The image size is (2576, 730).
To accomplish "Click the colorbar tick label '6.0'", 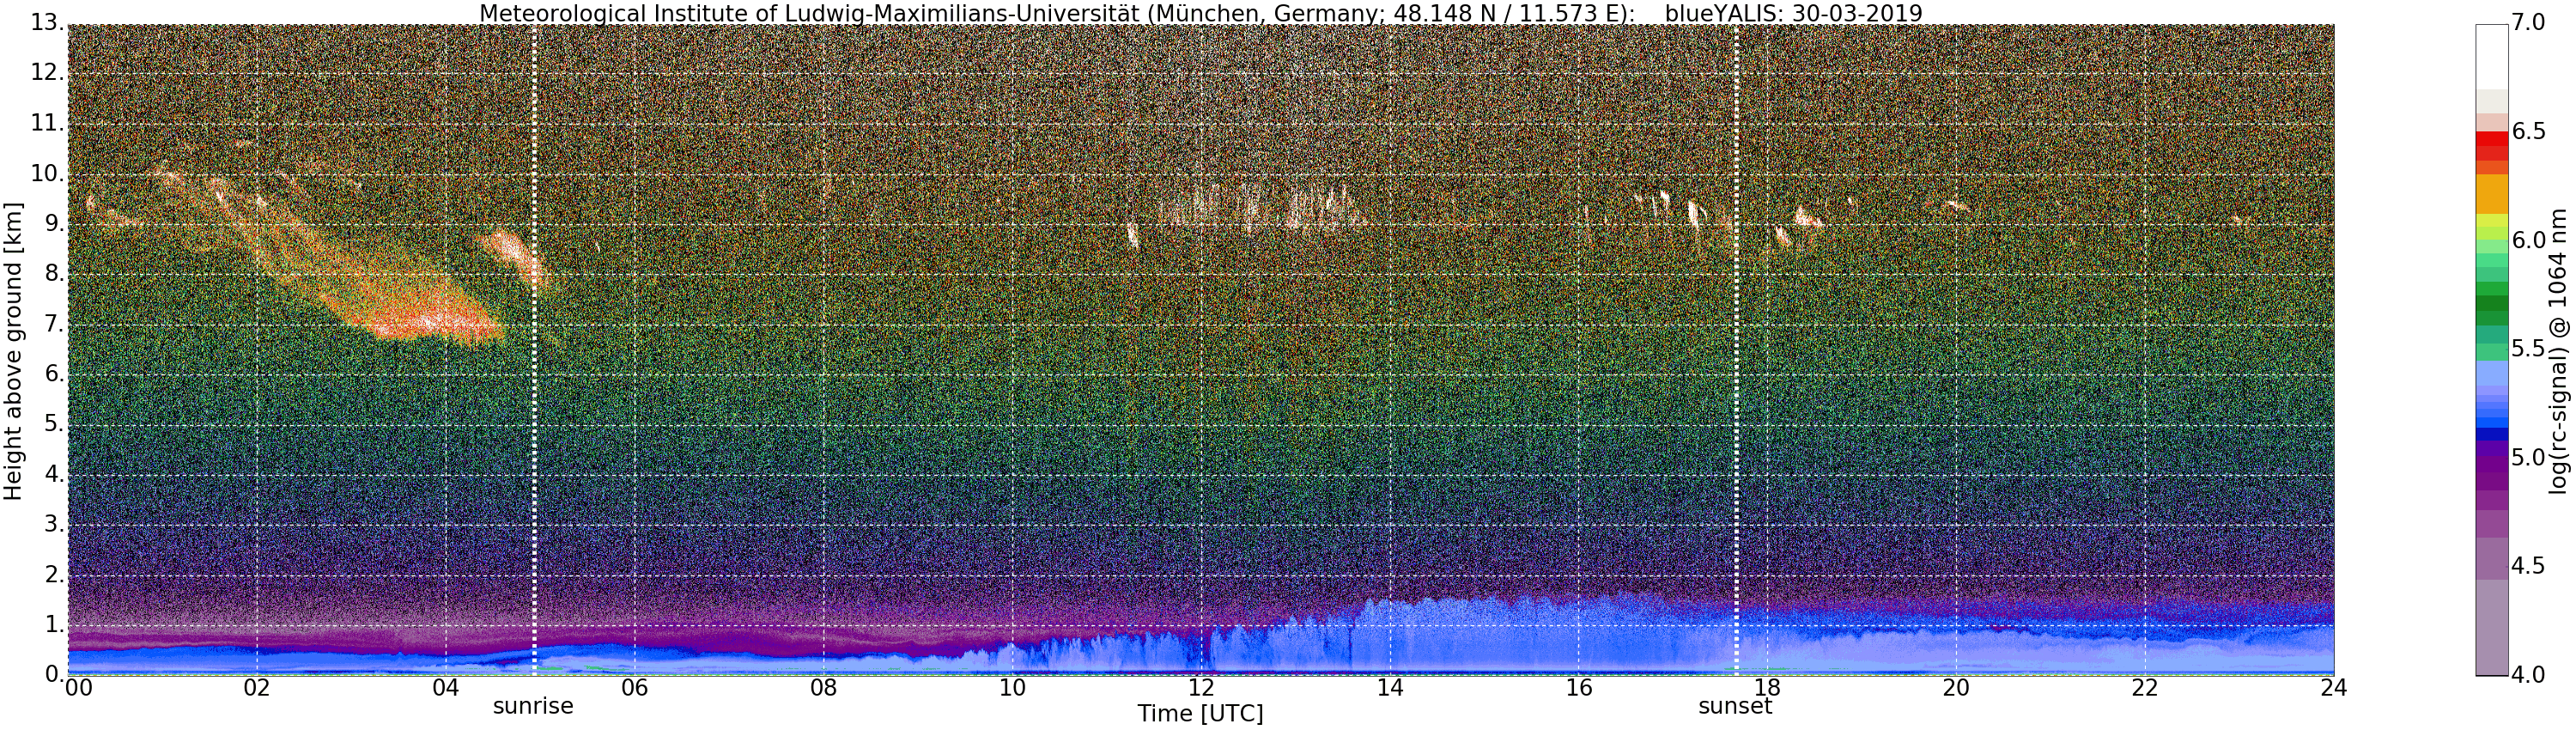I will (x=2527, y=241).
